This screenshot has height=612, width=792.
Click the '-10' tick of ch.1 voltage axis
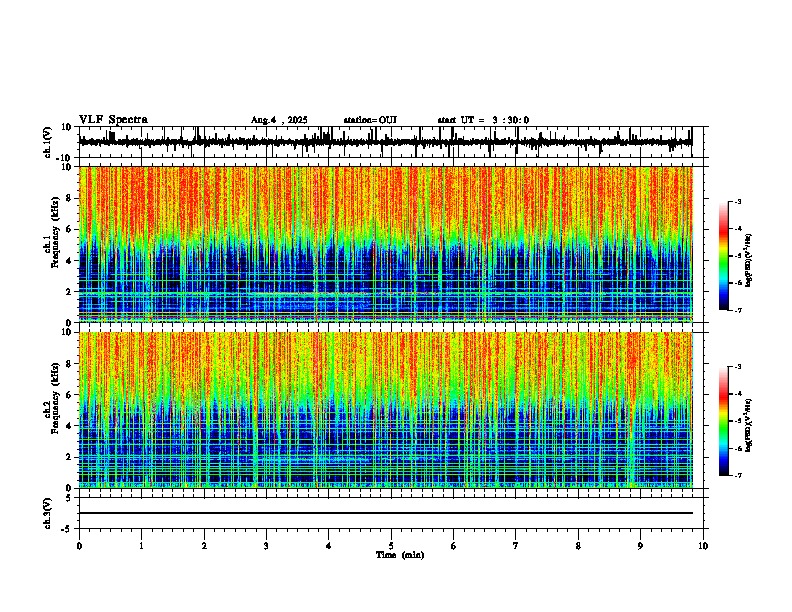pyautogui.click(x=65, y=158)
